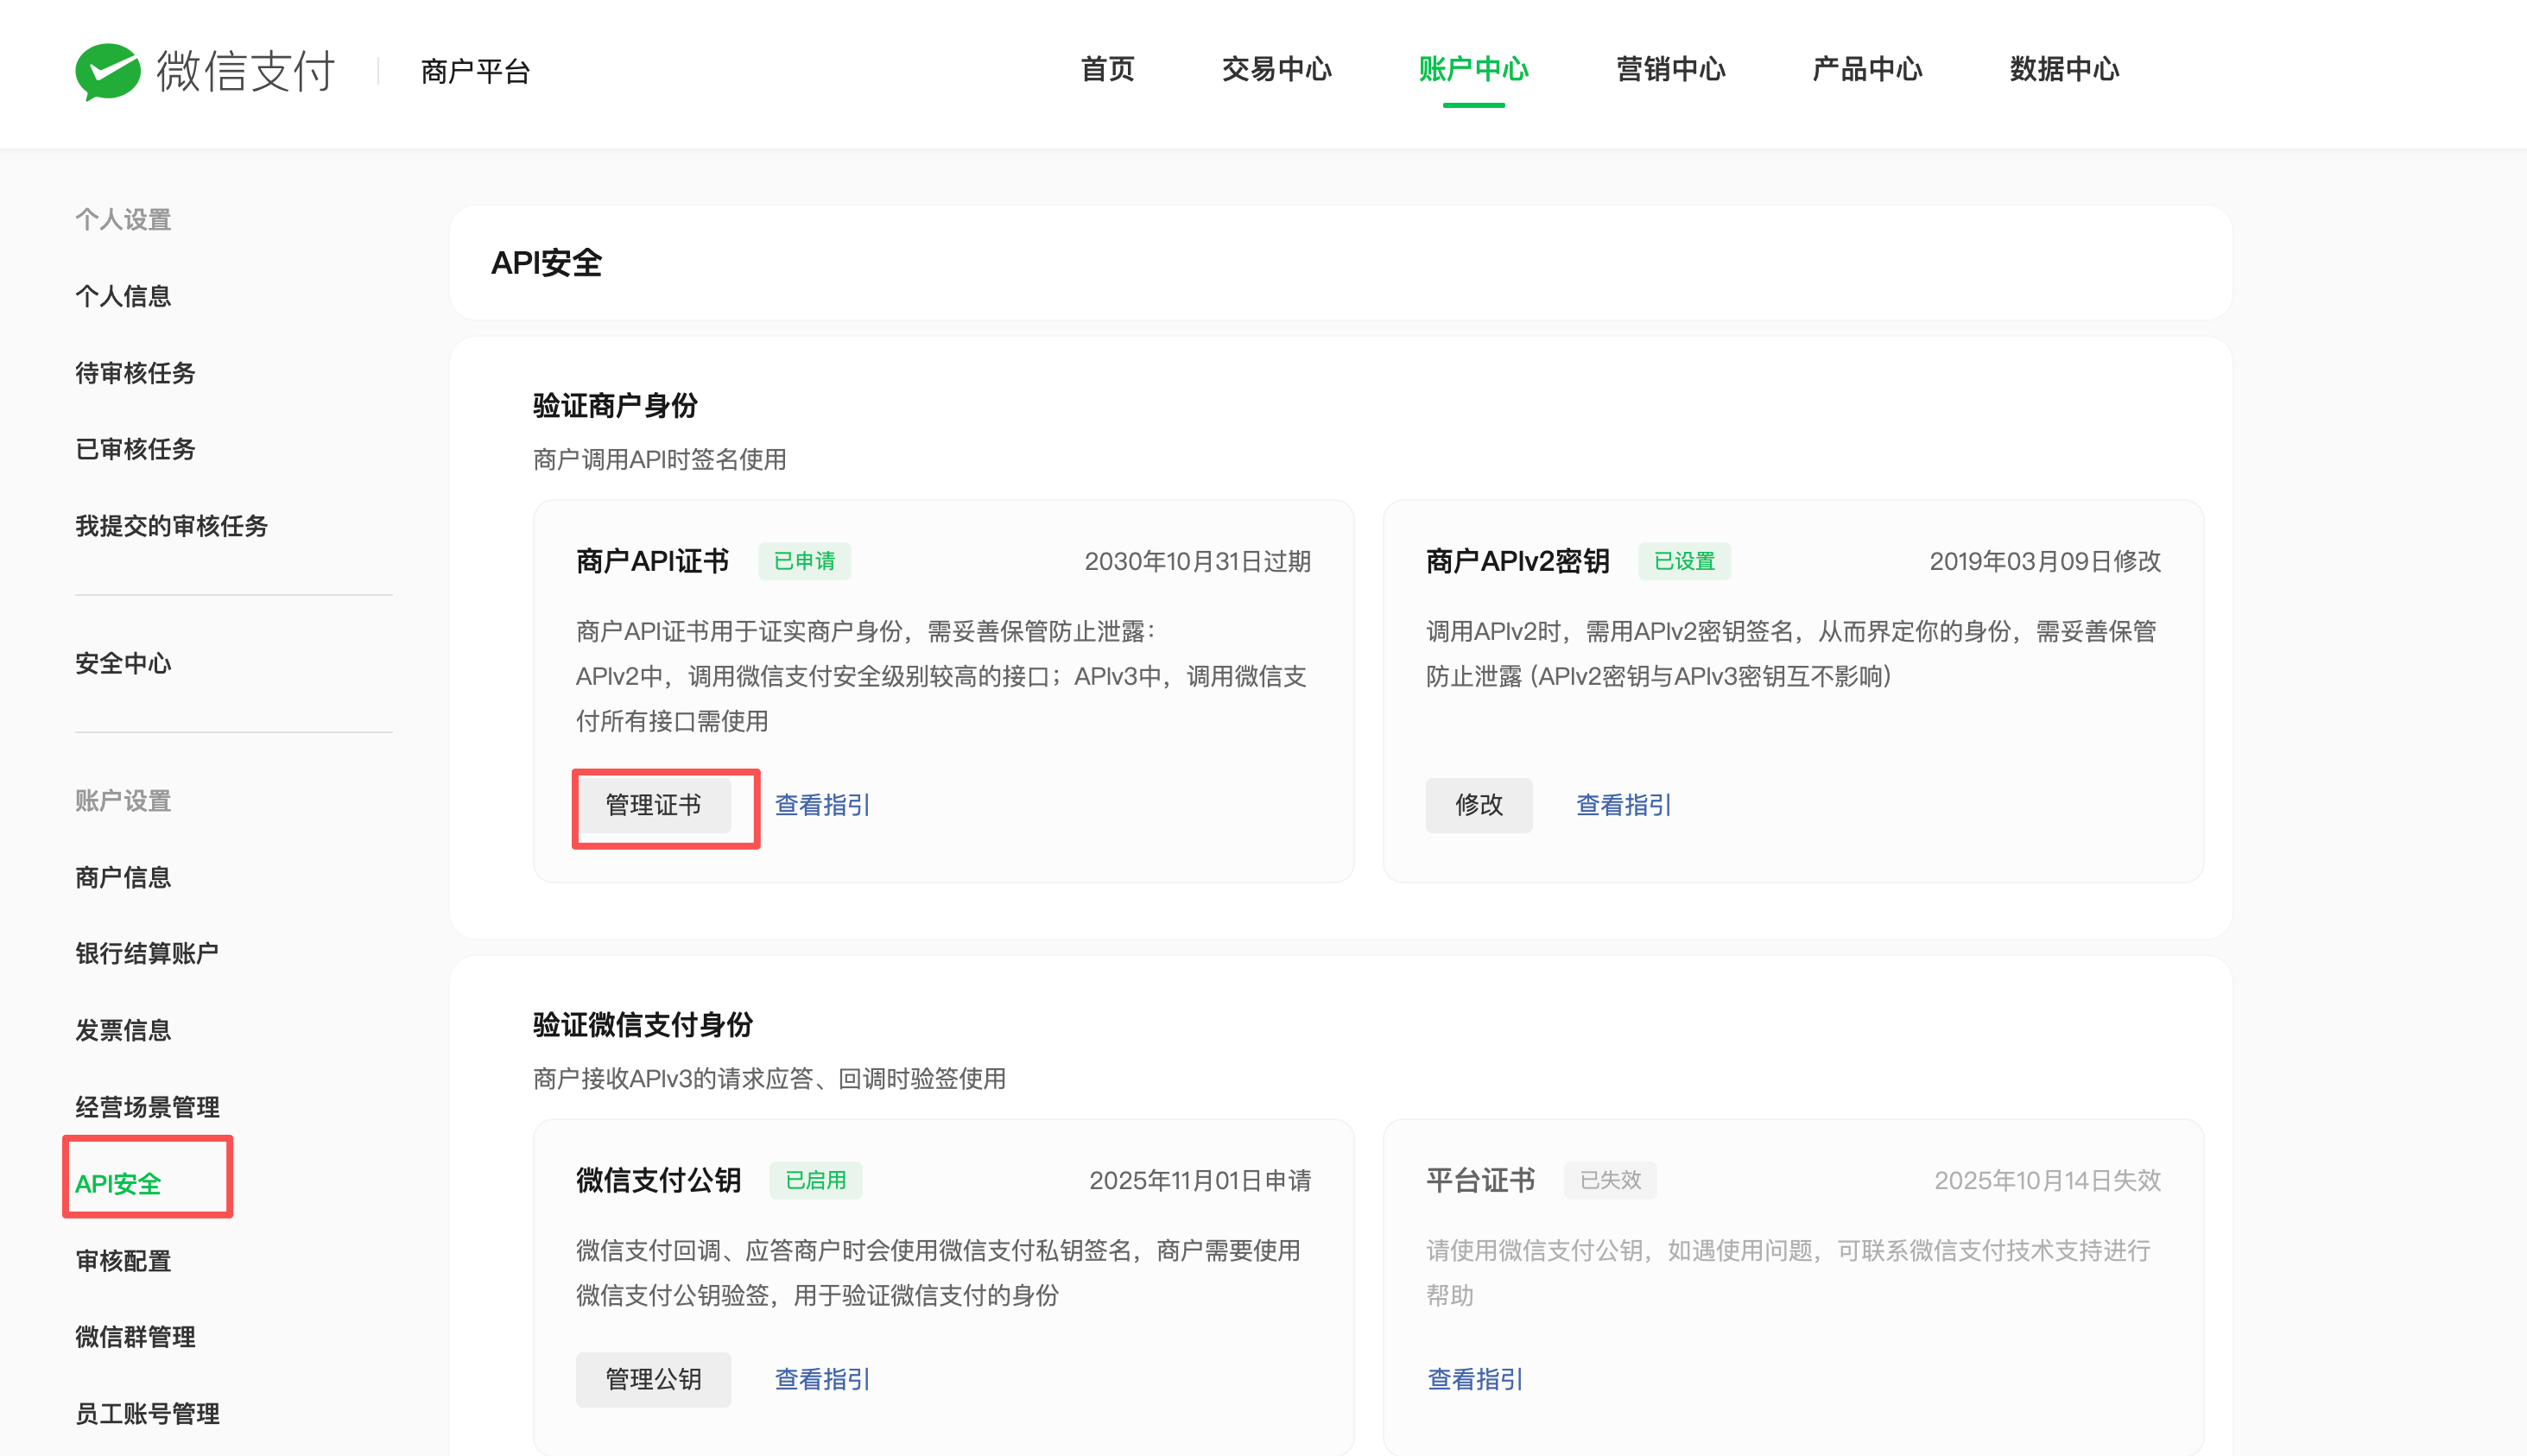This screenshot has height=1456, width=2527.
Task: Go to the 产品中心 tab
Action: click(1866, 69)
